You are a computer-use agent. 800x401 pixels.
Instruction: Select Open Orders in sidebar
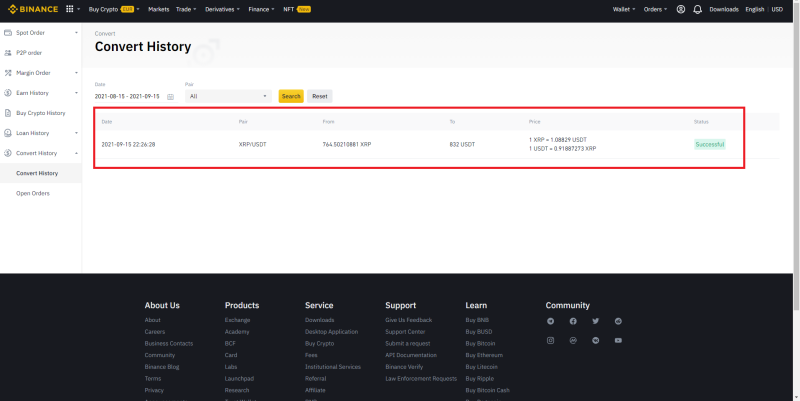33,193
